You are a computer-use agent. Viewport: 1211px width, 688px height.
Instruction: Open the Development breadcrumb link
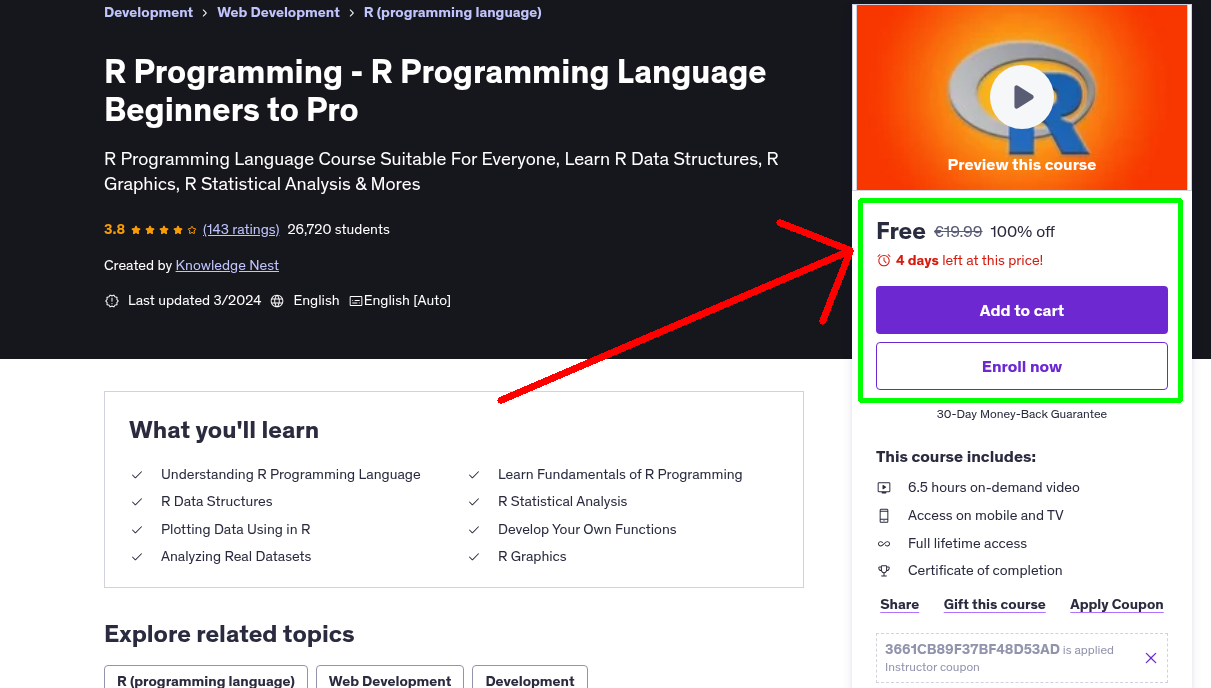pos(148,12)
